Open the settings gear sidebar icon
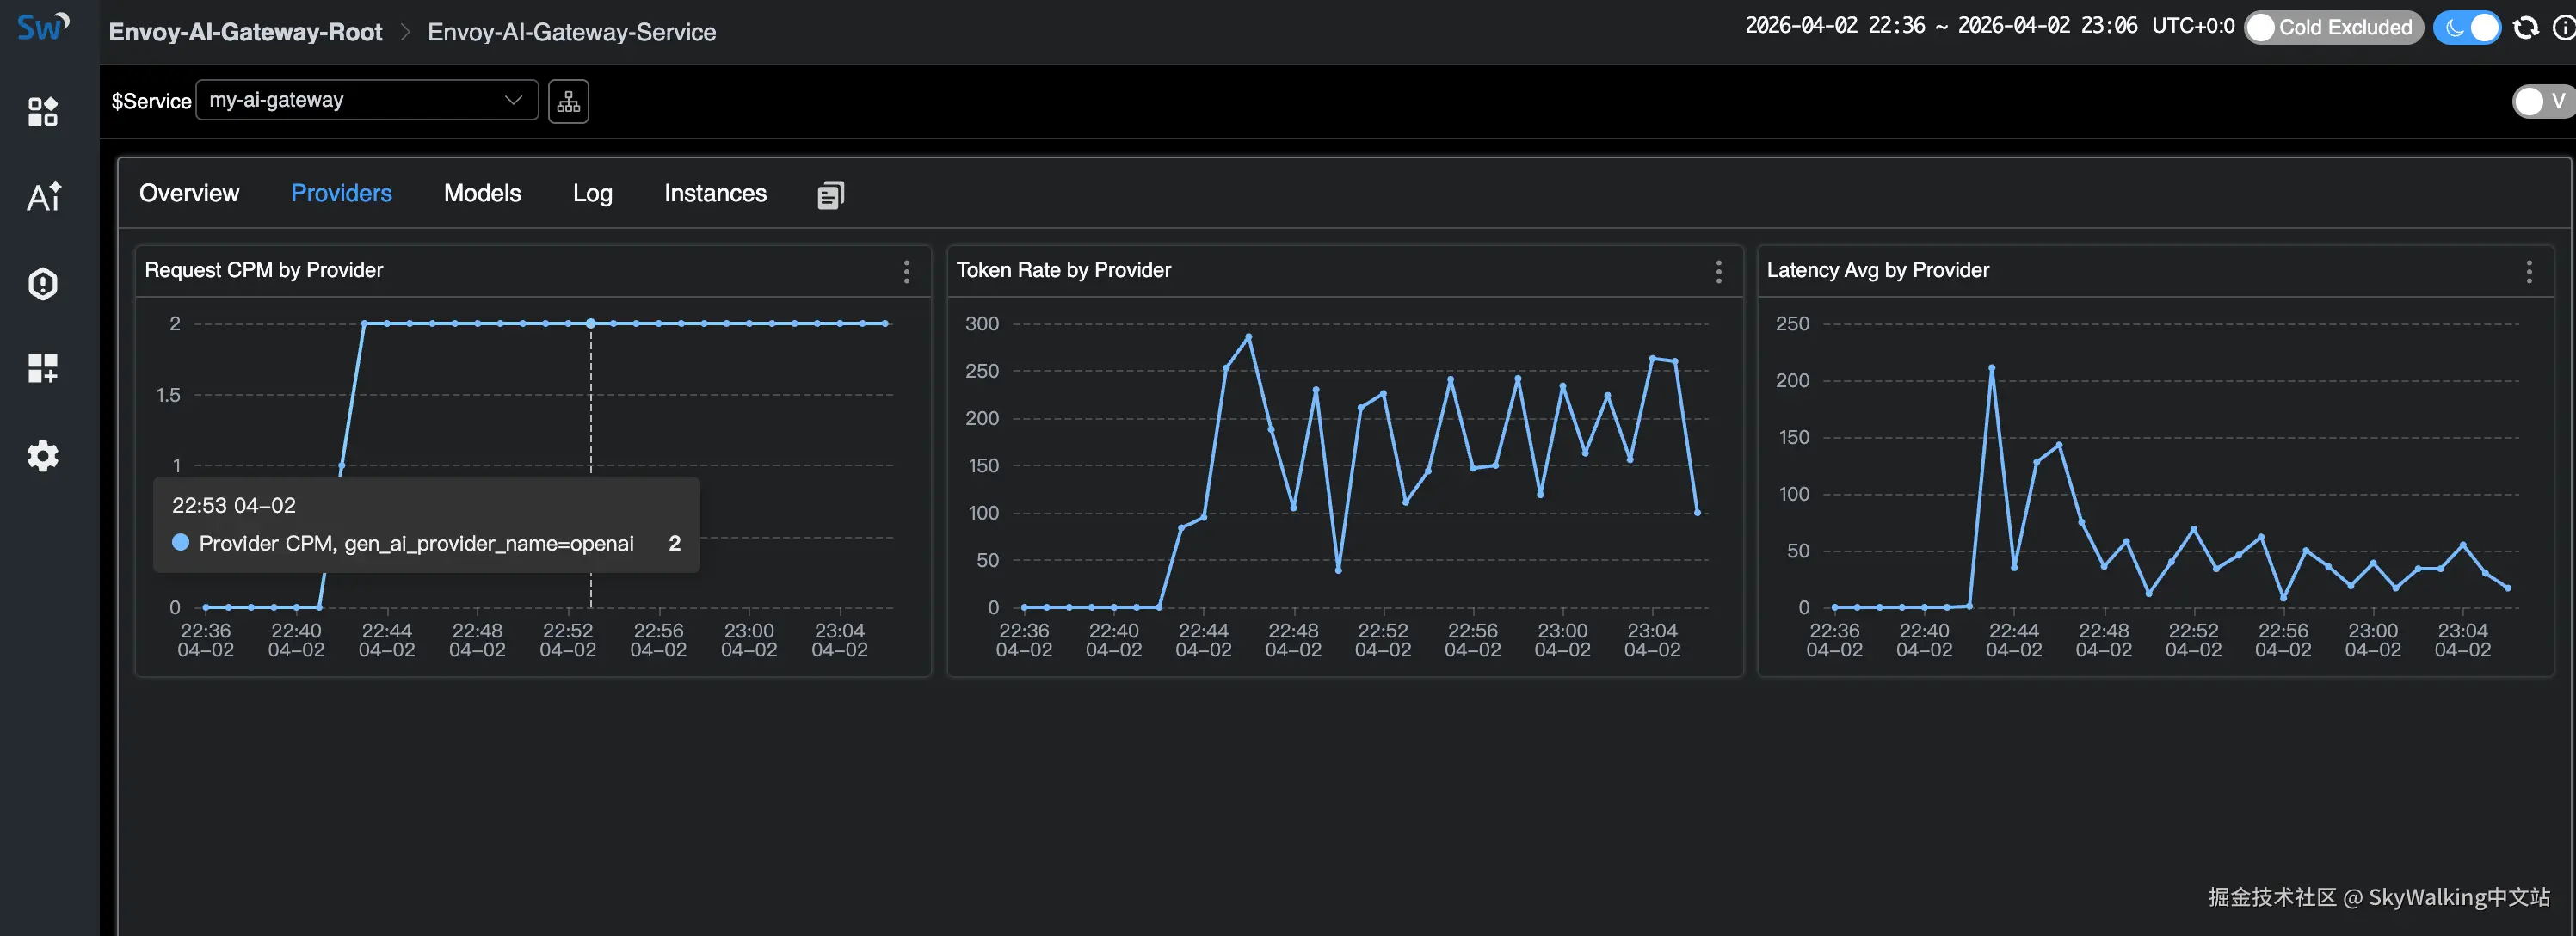This screenshot has width=2576, height=936. coord(43,456)
